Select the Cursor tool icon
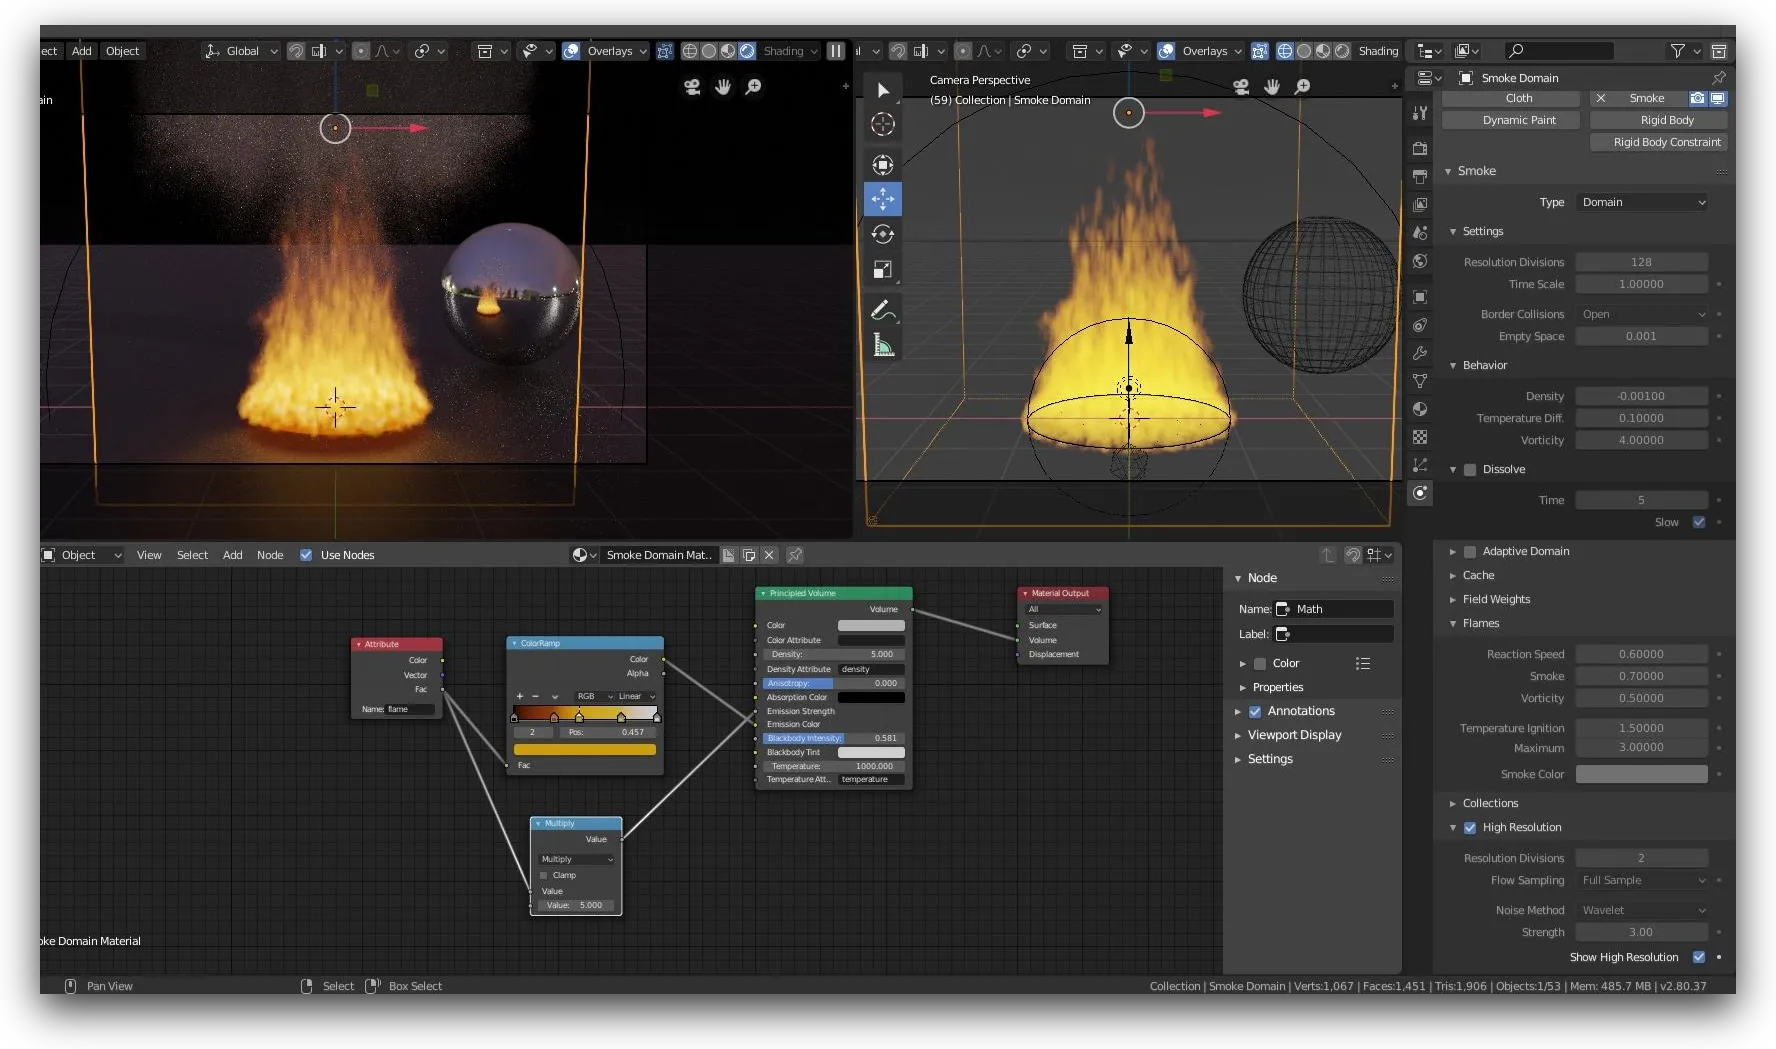1776x1049 pixels. point(882,124)
